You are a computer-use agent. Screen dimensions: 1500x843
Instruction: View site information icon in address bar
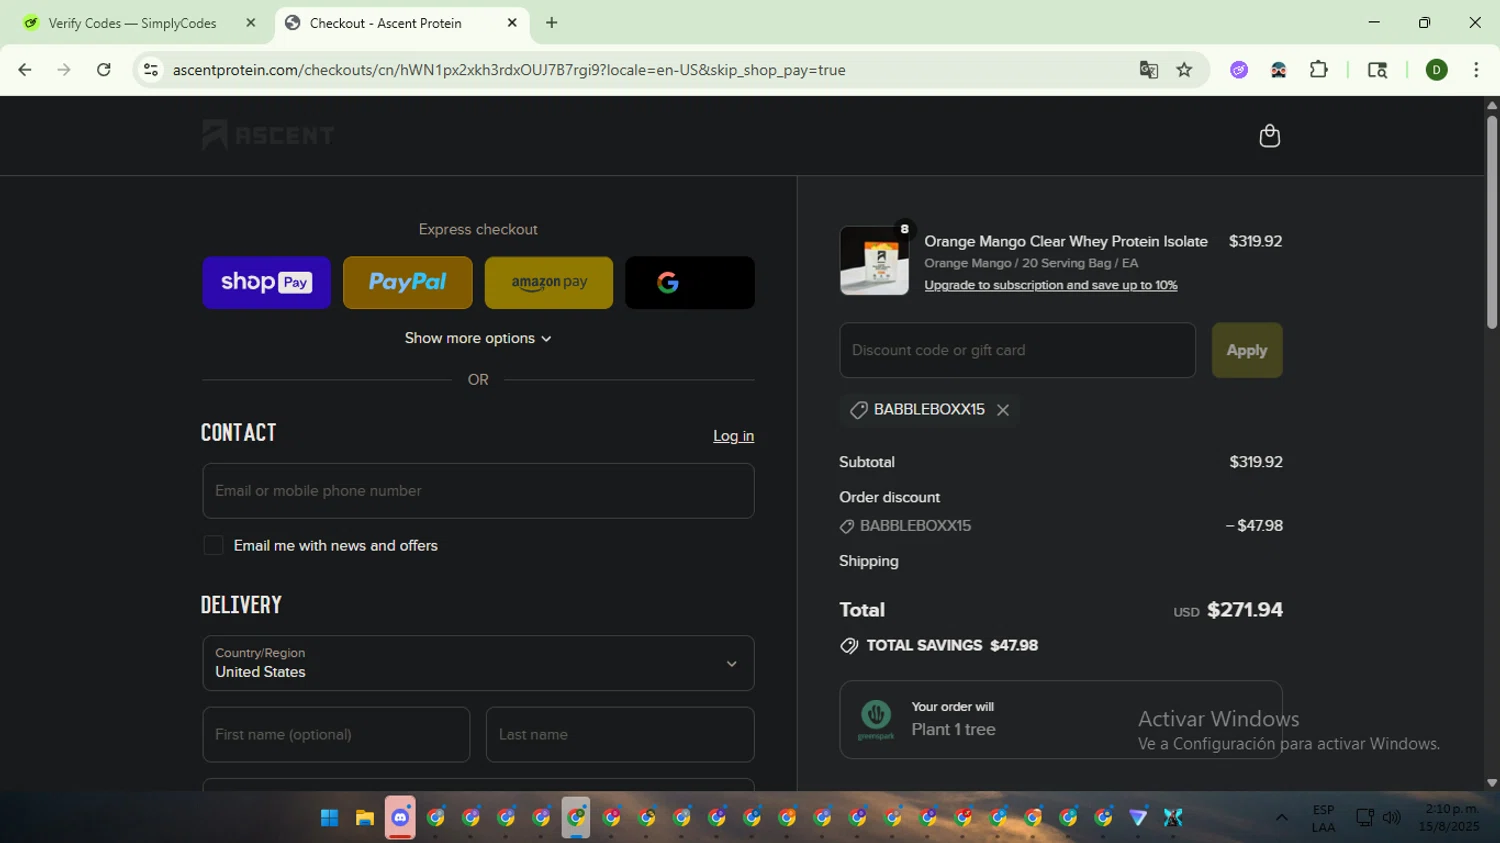point(151,70)
